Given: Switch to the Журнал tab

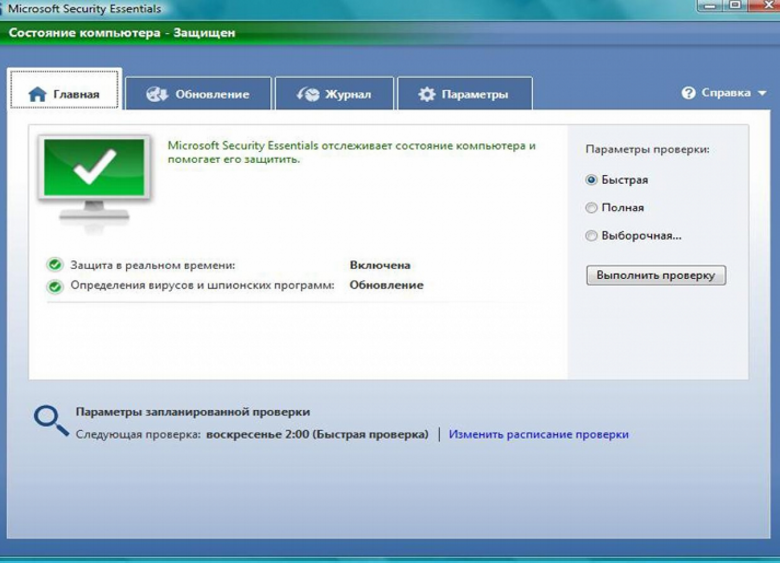Looking at the screenshot, I should click(334, 94).
